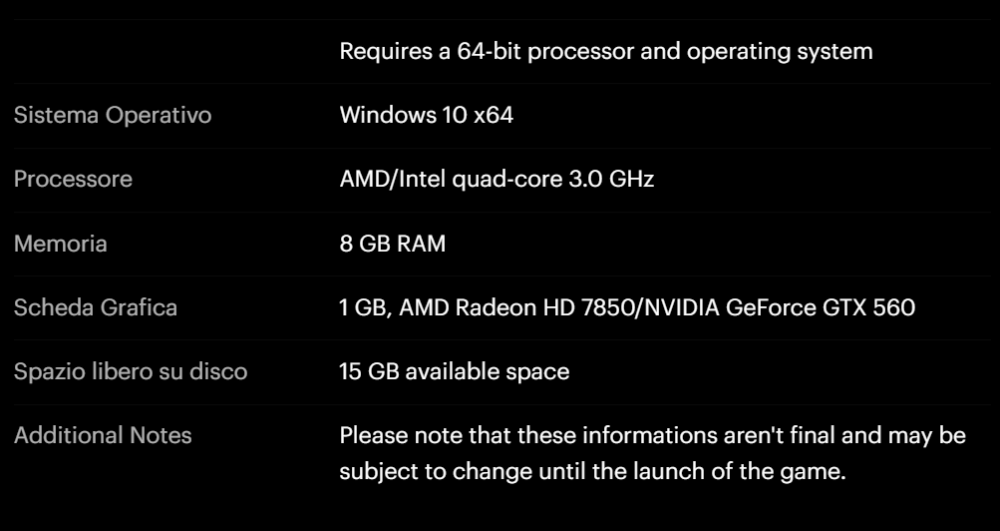The image size is (1000, 531).
Task: Click the 15 GB available space value
Action: 454,371
